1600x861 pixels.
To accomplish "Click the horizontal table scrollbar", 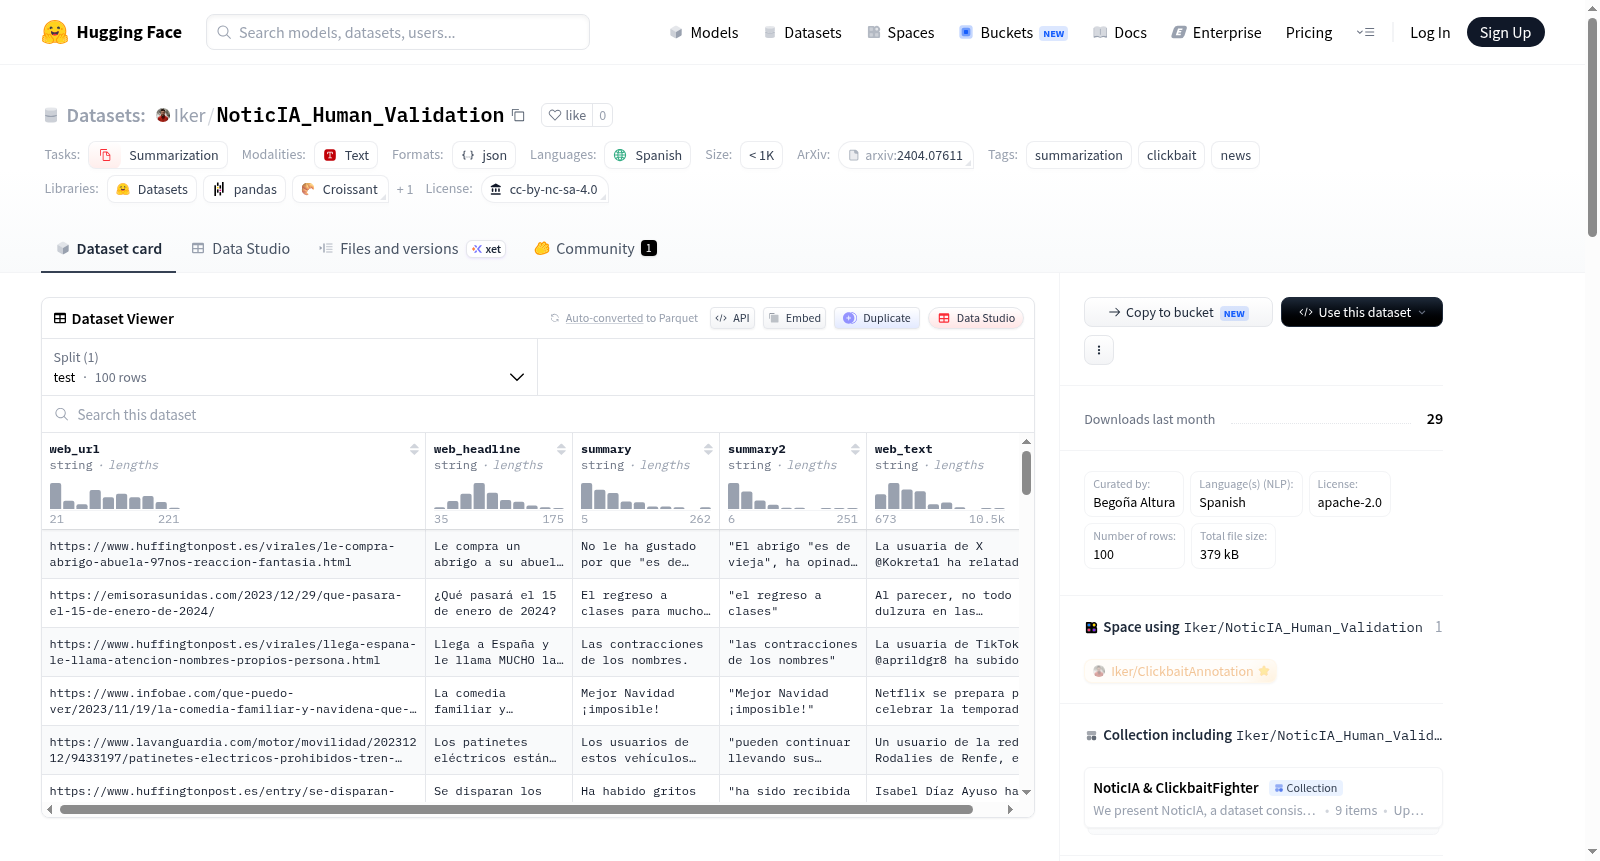I will (x=516, y=809).
